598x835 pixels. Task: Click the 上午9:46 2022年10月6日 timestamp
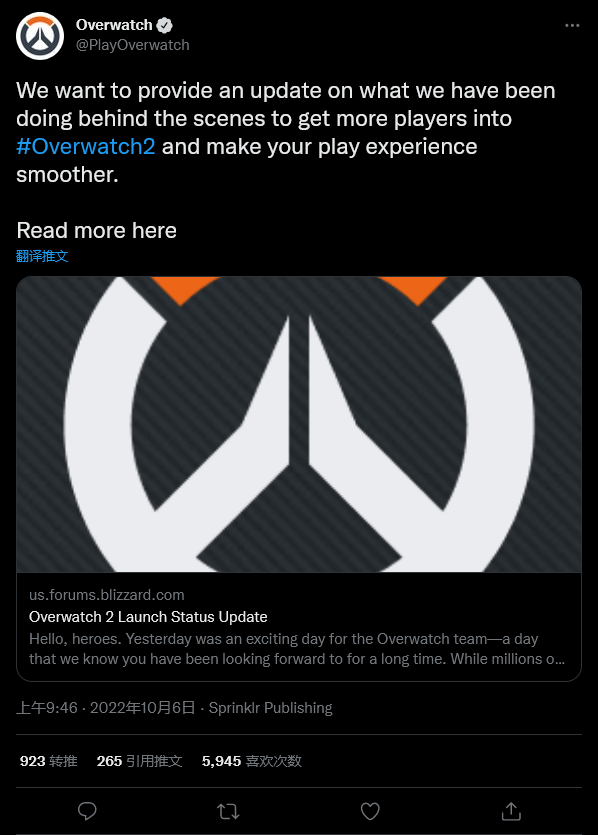click(105, 708)
